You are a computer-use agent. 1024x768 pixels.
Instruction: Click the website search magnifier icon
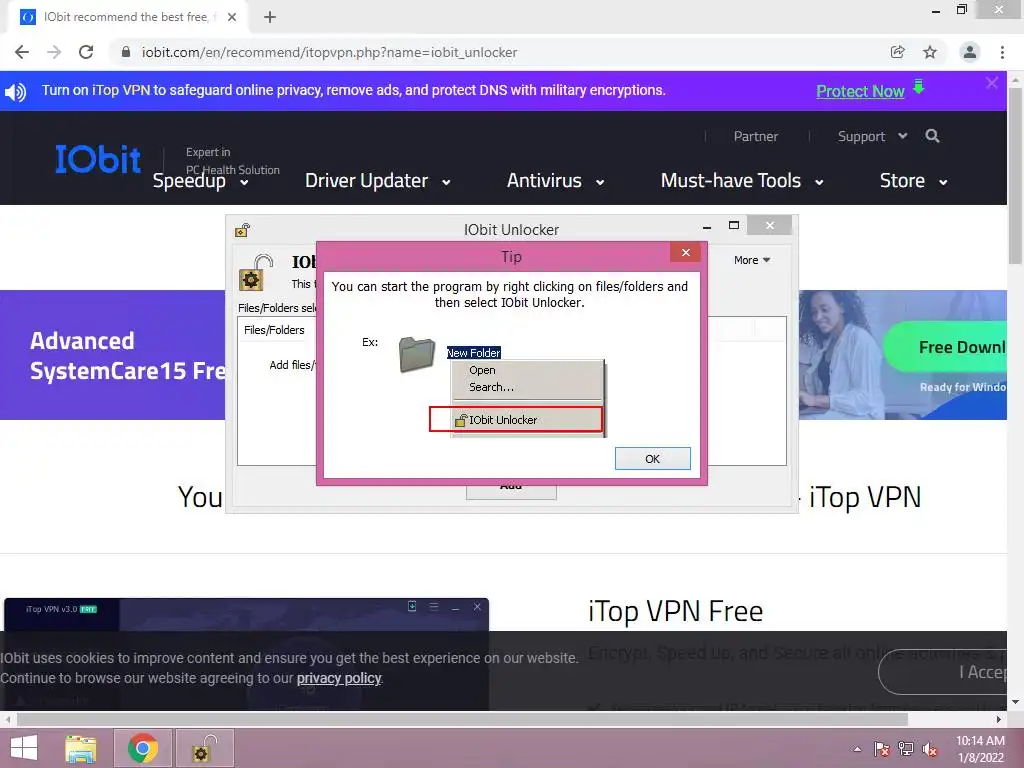933,136
